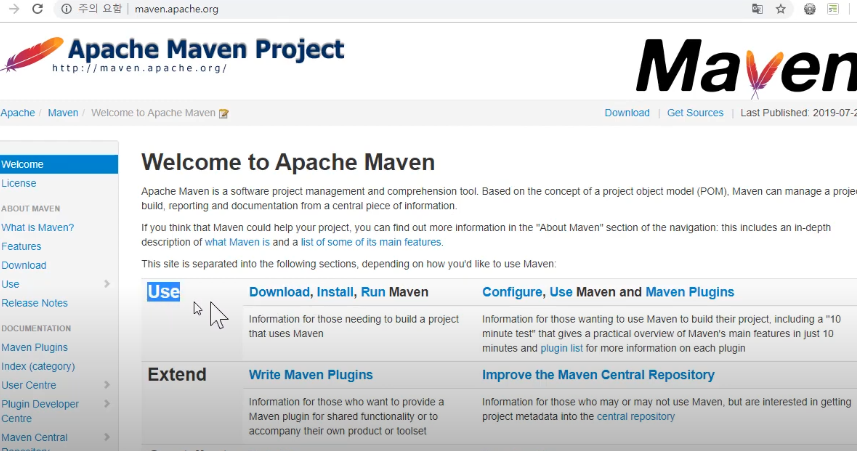Open Index (category) in the sidebar
Viewport: 857px width, 451px height.
(x=38, y=366)
